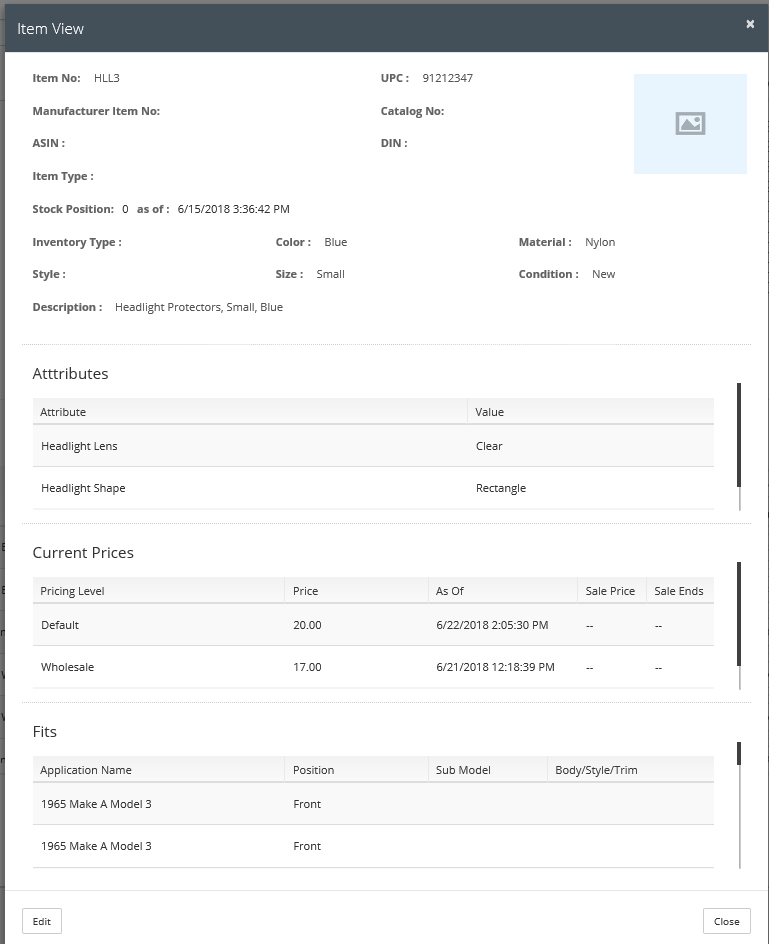The width and height of the screenshot is (769, 944).
Task: Click the Attributes table scrollbar
Action: pyautogui.click(x=739, y=447)
